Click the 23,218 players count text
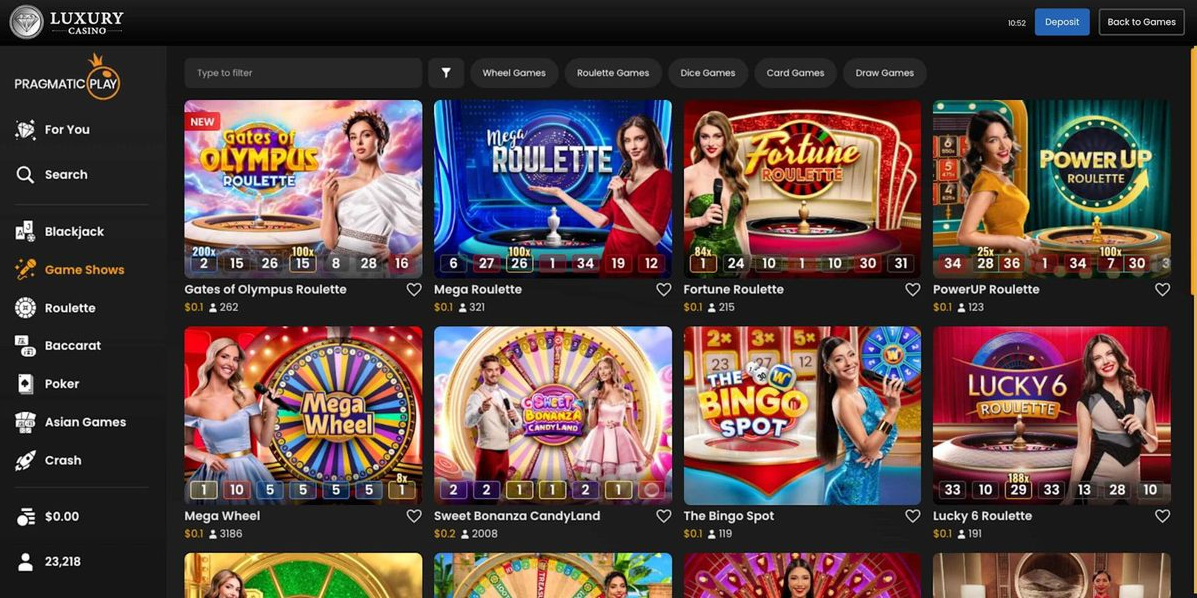This screenshot has width=1197, height=598. pyautogui.click(x=63, y=562)
